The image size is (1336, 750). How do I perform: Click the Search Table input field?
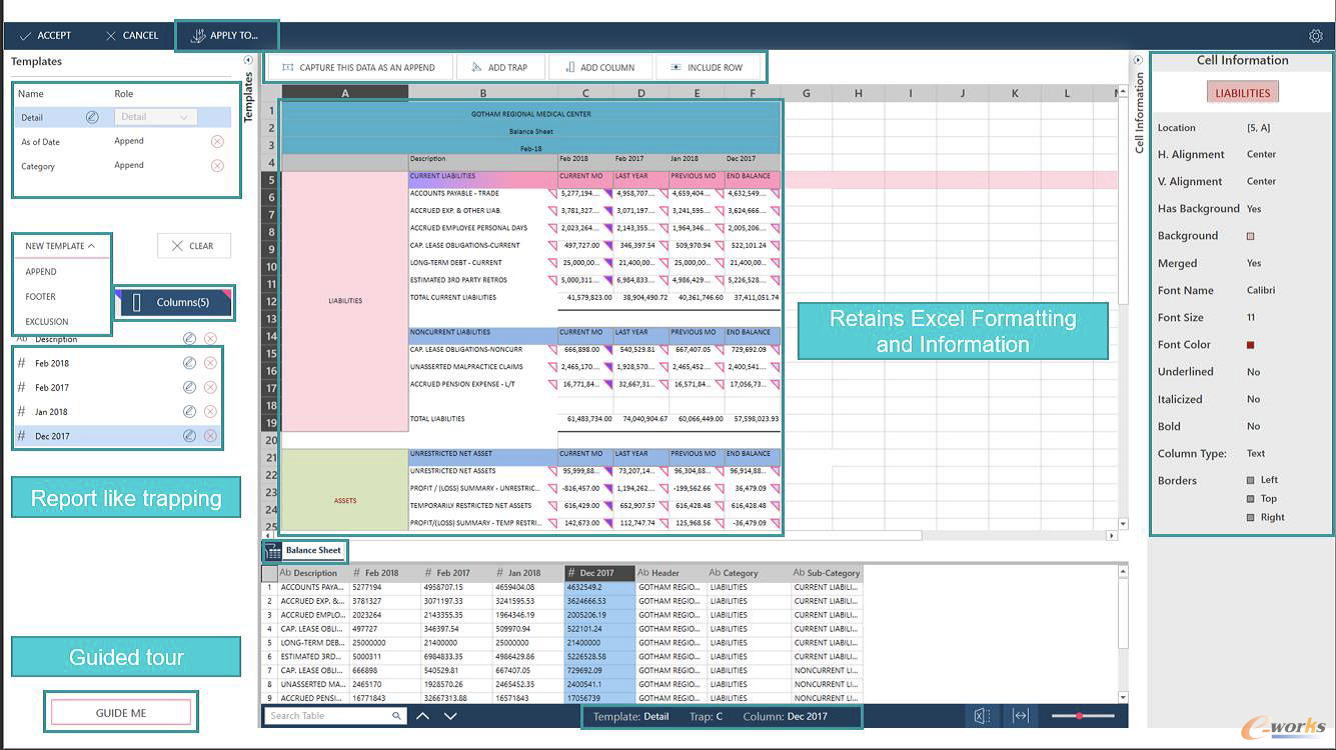[328, 715]
